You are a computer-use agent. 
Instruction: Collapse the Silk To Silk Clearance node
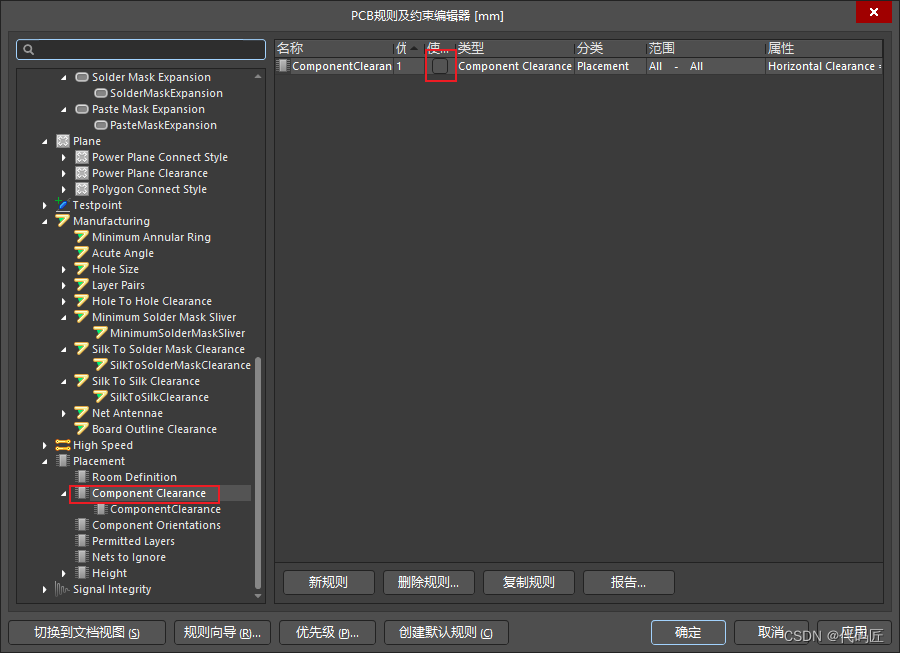pyautogui.click(x=64, y=382)
